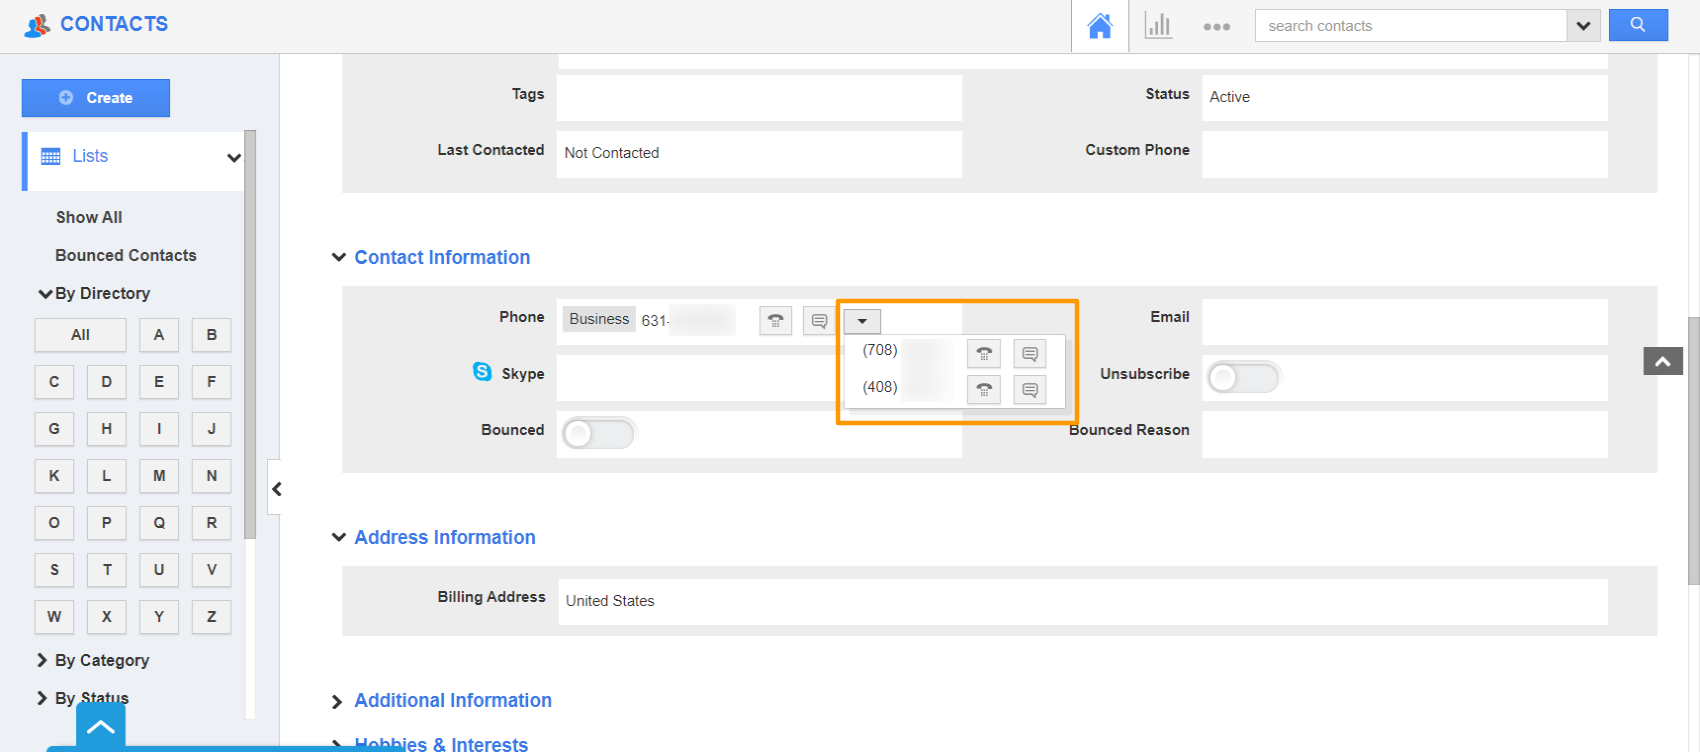The height and width of the screenshot is (752, 1700).
Task: Click the Create button
Action: [96, 98]
